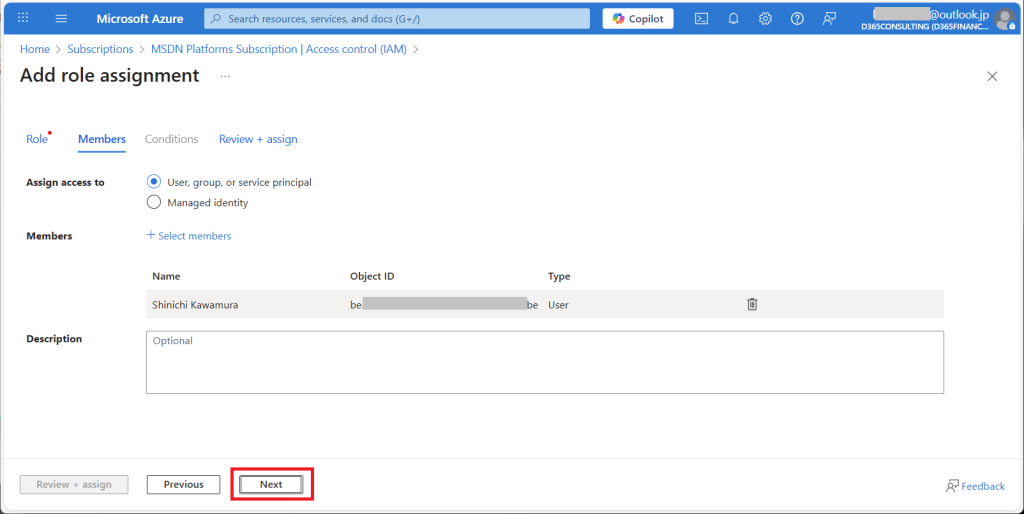
Task: Open the Help question mark icon
Action: (x=797, y=18)
